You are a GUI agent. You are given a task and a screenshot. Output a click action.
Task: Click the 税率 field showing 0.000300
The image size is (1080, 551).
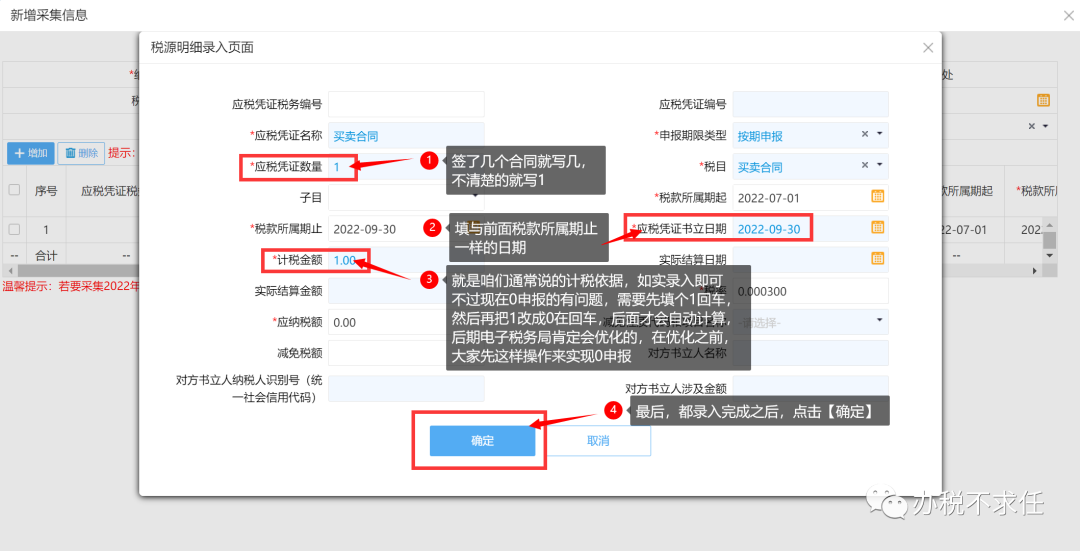pos(811,291)
